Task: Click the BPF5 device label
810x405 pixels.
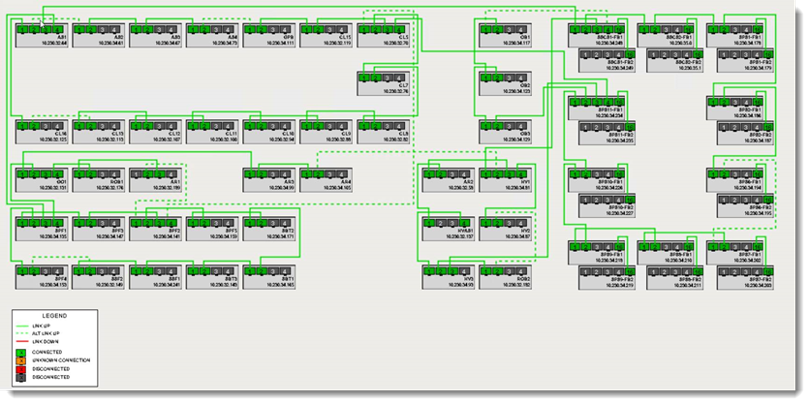Action: pyautogui.click(x=231, y=230)
